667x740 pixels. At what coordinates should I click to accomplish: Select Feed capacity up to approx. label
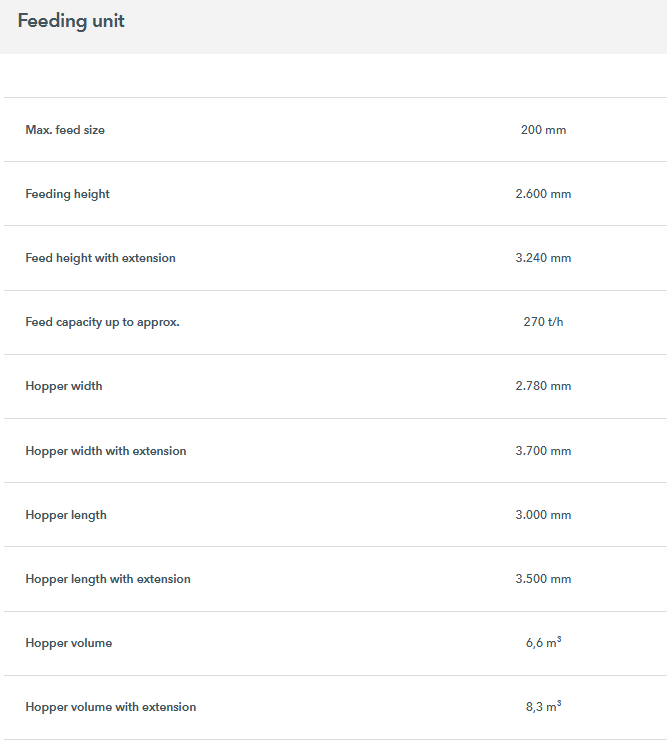point(102,322)
